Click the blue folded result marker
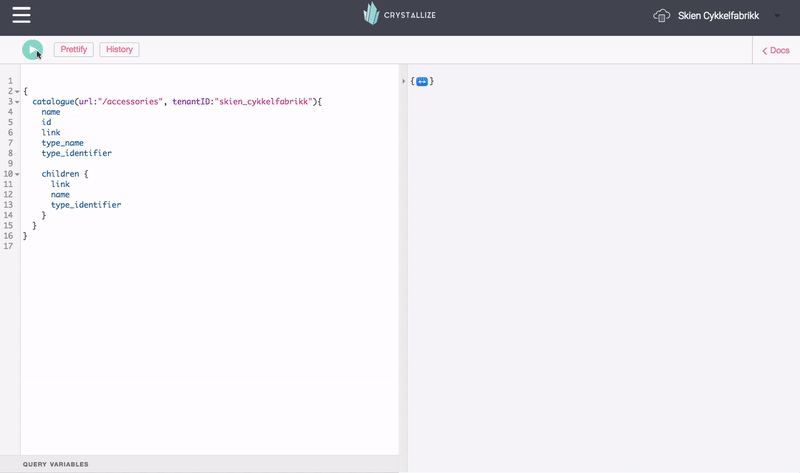Image resolution: width=800 pixels, height=473 pixels. 422,82
